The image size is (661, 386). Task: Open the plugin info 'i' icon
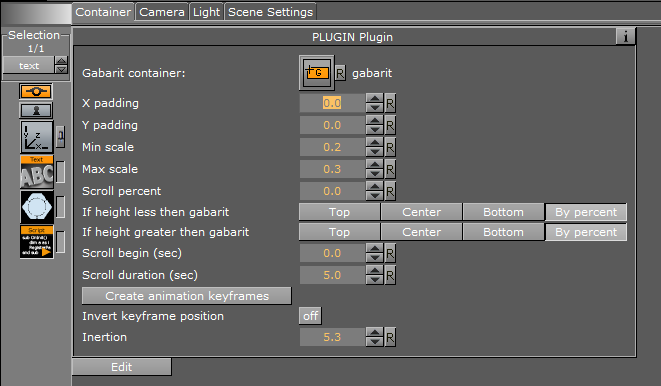pyautogui.click(x=626, y=36)
